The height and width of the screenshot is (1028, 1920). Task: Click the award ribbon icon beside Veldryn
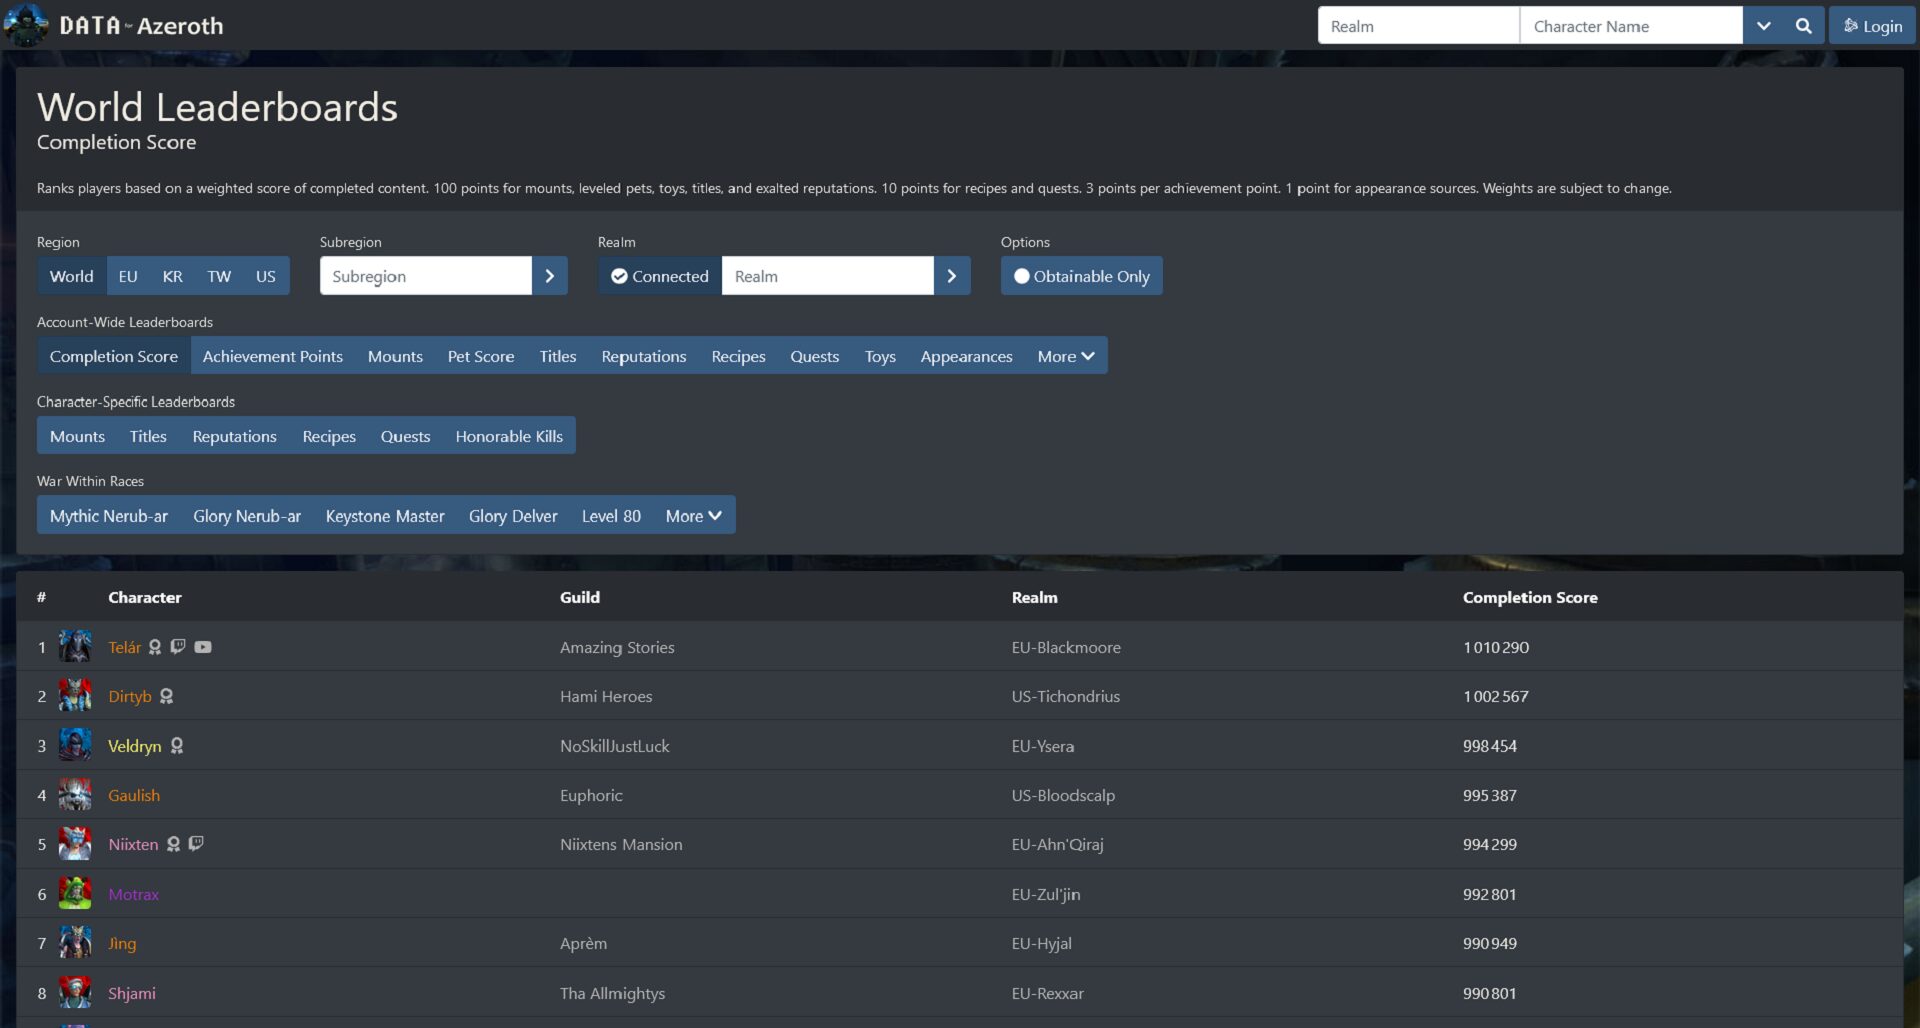177,746
